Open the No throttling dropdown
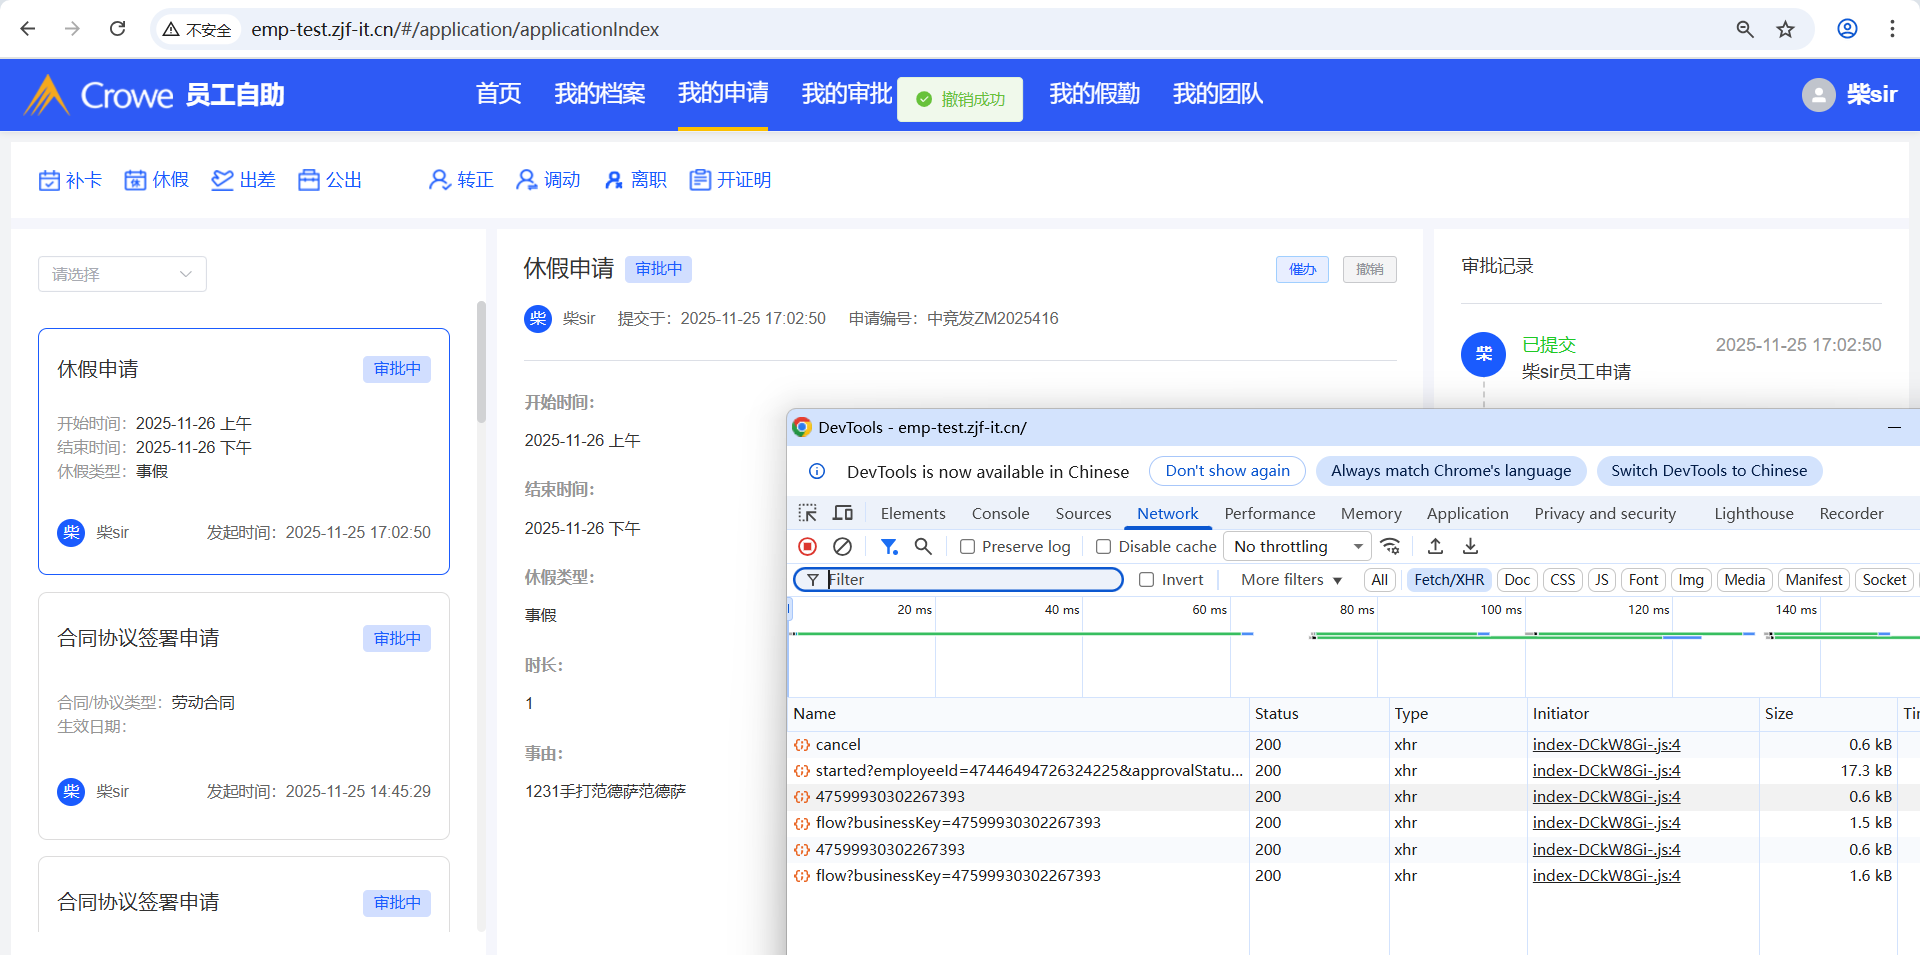The height and width of the screenshot is (955, 1920). click(x=1297, y=546)
